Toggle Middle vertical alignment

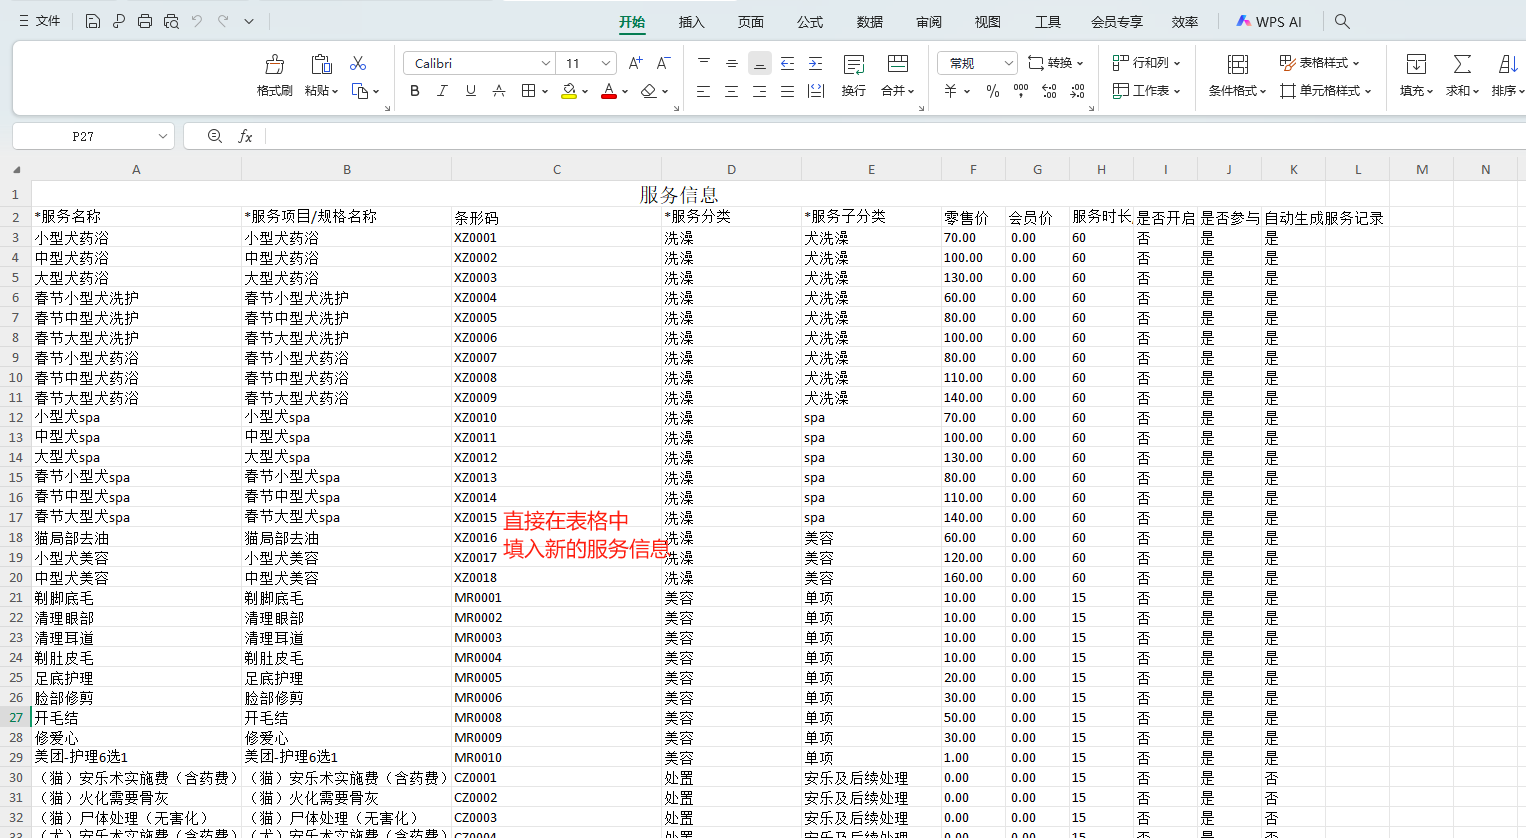(x=731, y=63)
